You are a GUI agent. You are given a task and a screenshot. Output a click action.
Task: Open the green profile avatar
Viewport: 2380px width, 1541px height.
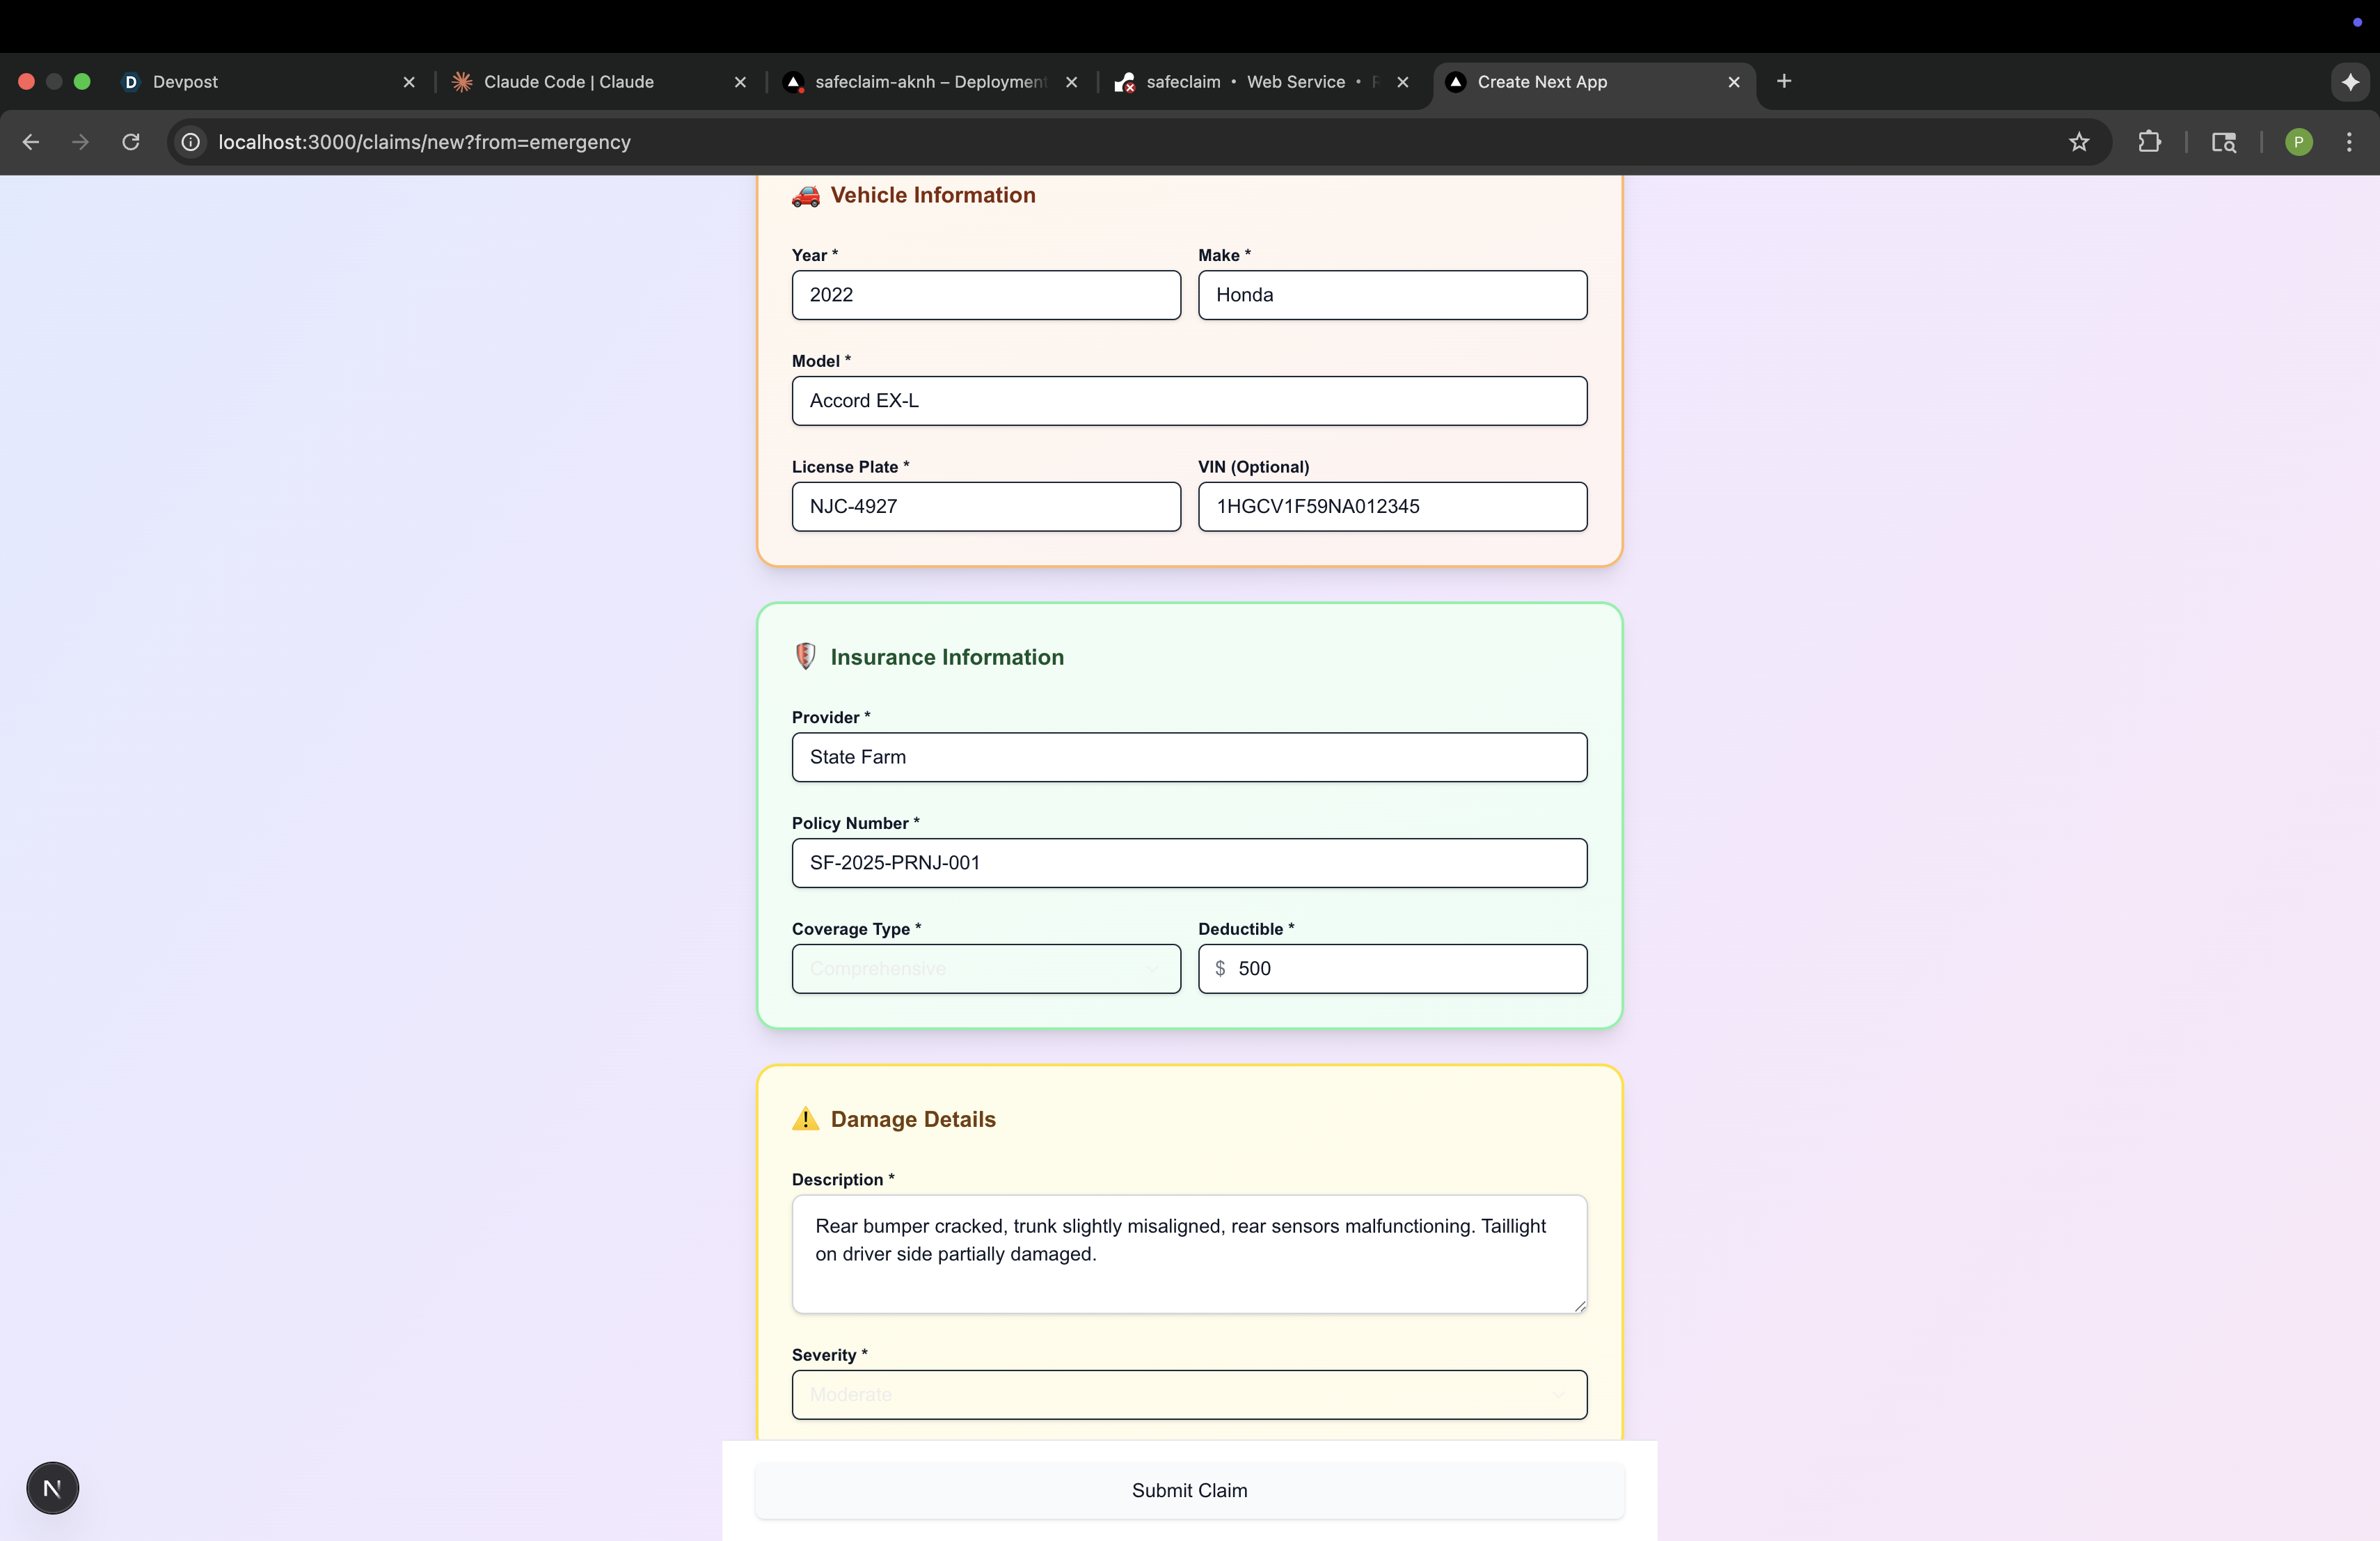2298,142
